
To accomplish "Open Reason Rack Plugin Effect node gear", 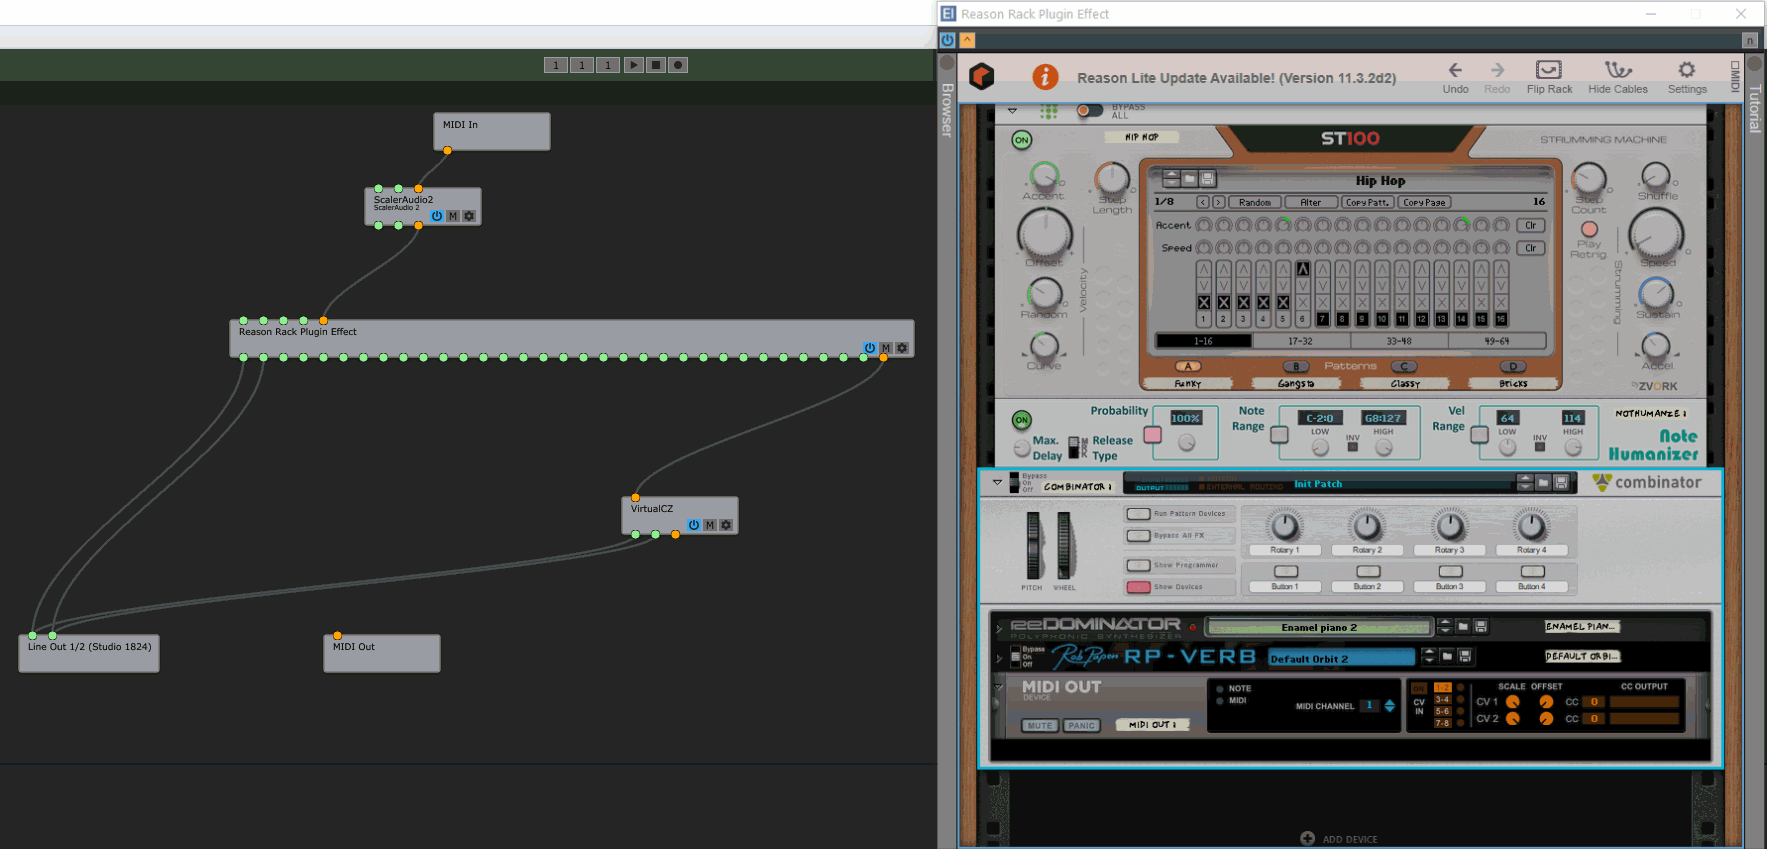I will click(x=902, y=348).
